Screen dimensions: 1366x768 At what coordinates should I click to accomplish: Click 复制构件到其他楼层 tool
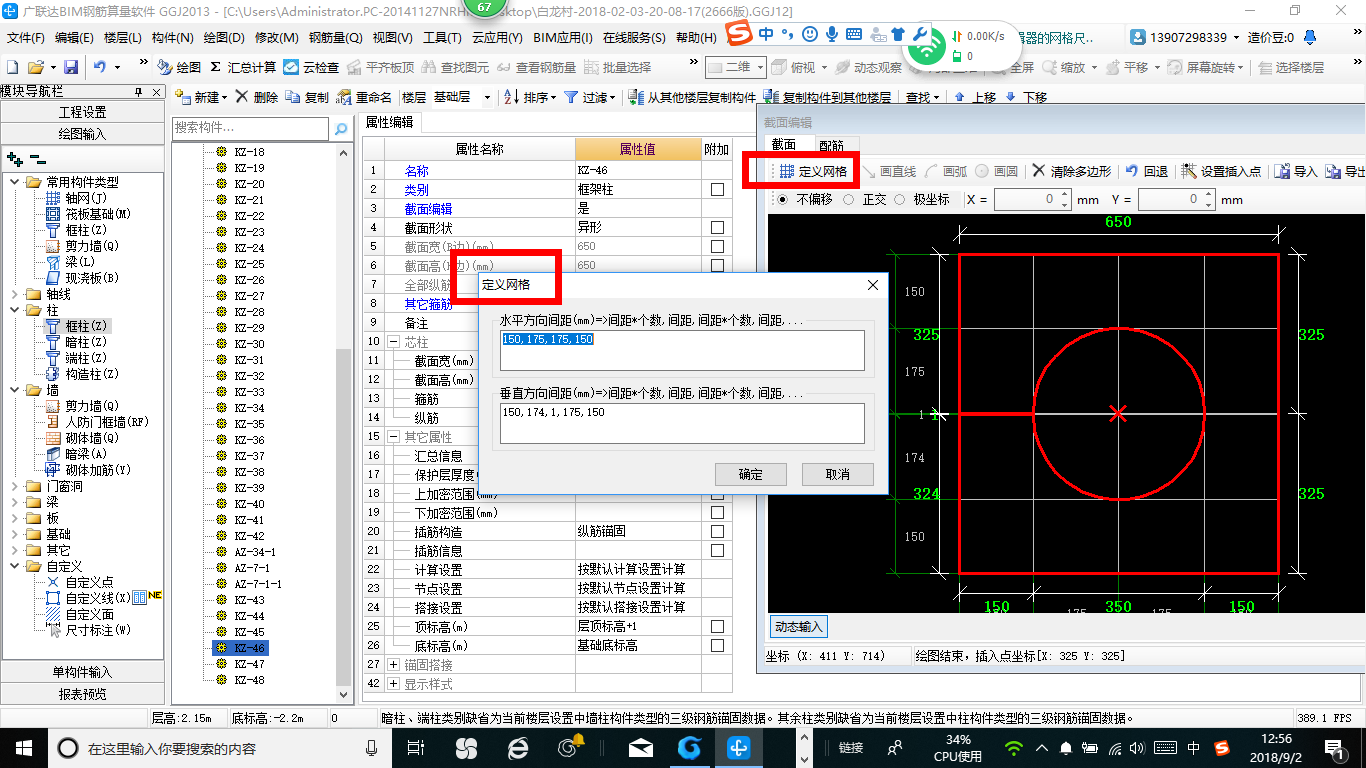click(x=827, y=97)
